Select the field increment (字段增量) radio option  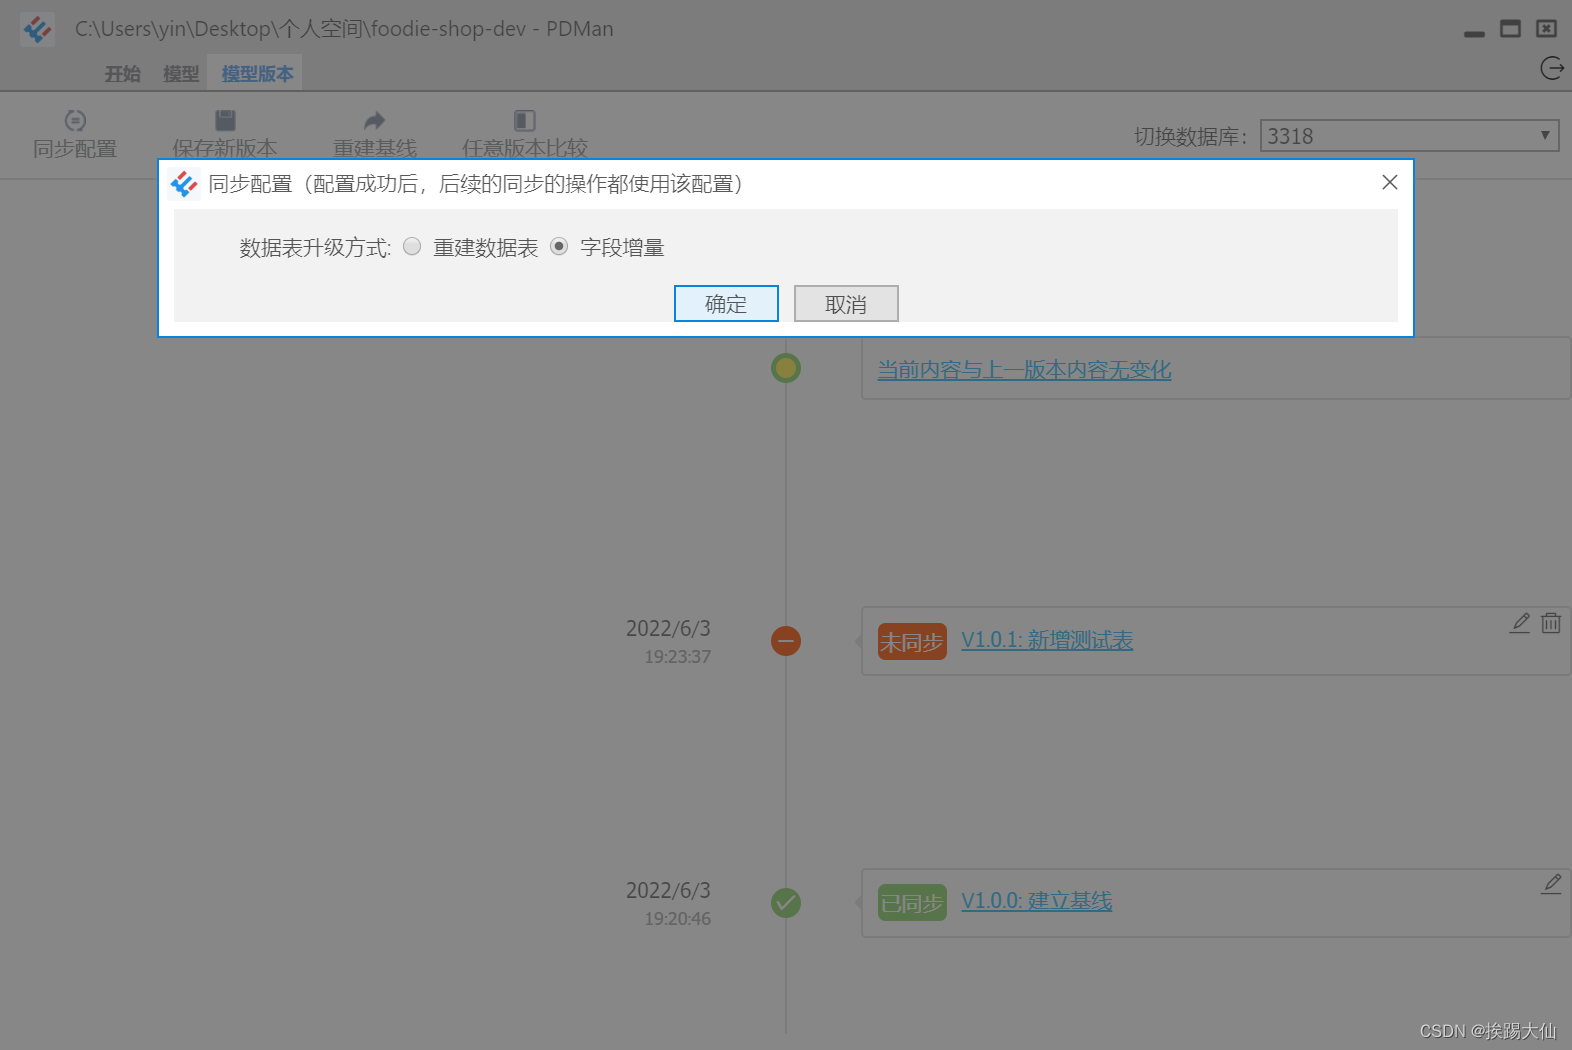tap(559, 246)
